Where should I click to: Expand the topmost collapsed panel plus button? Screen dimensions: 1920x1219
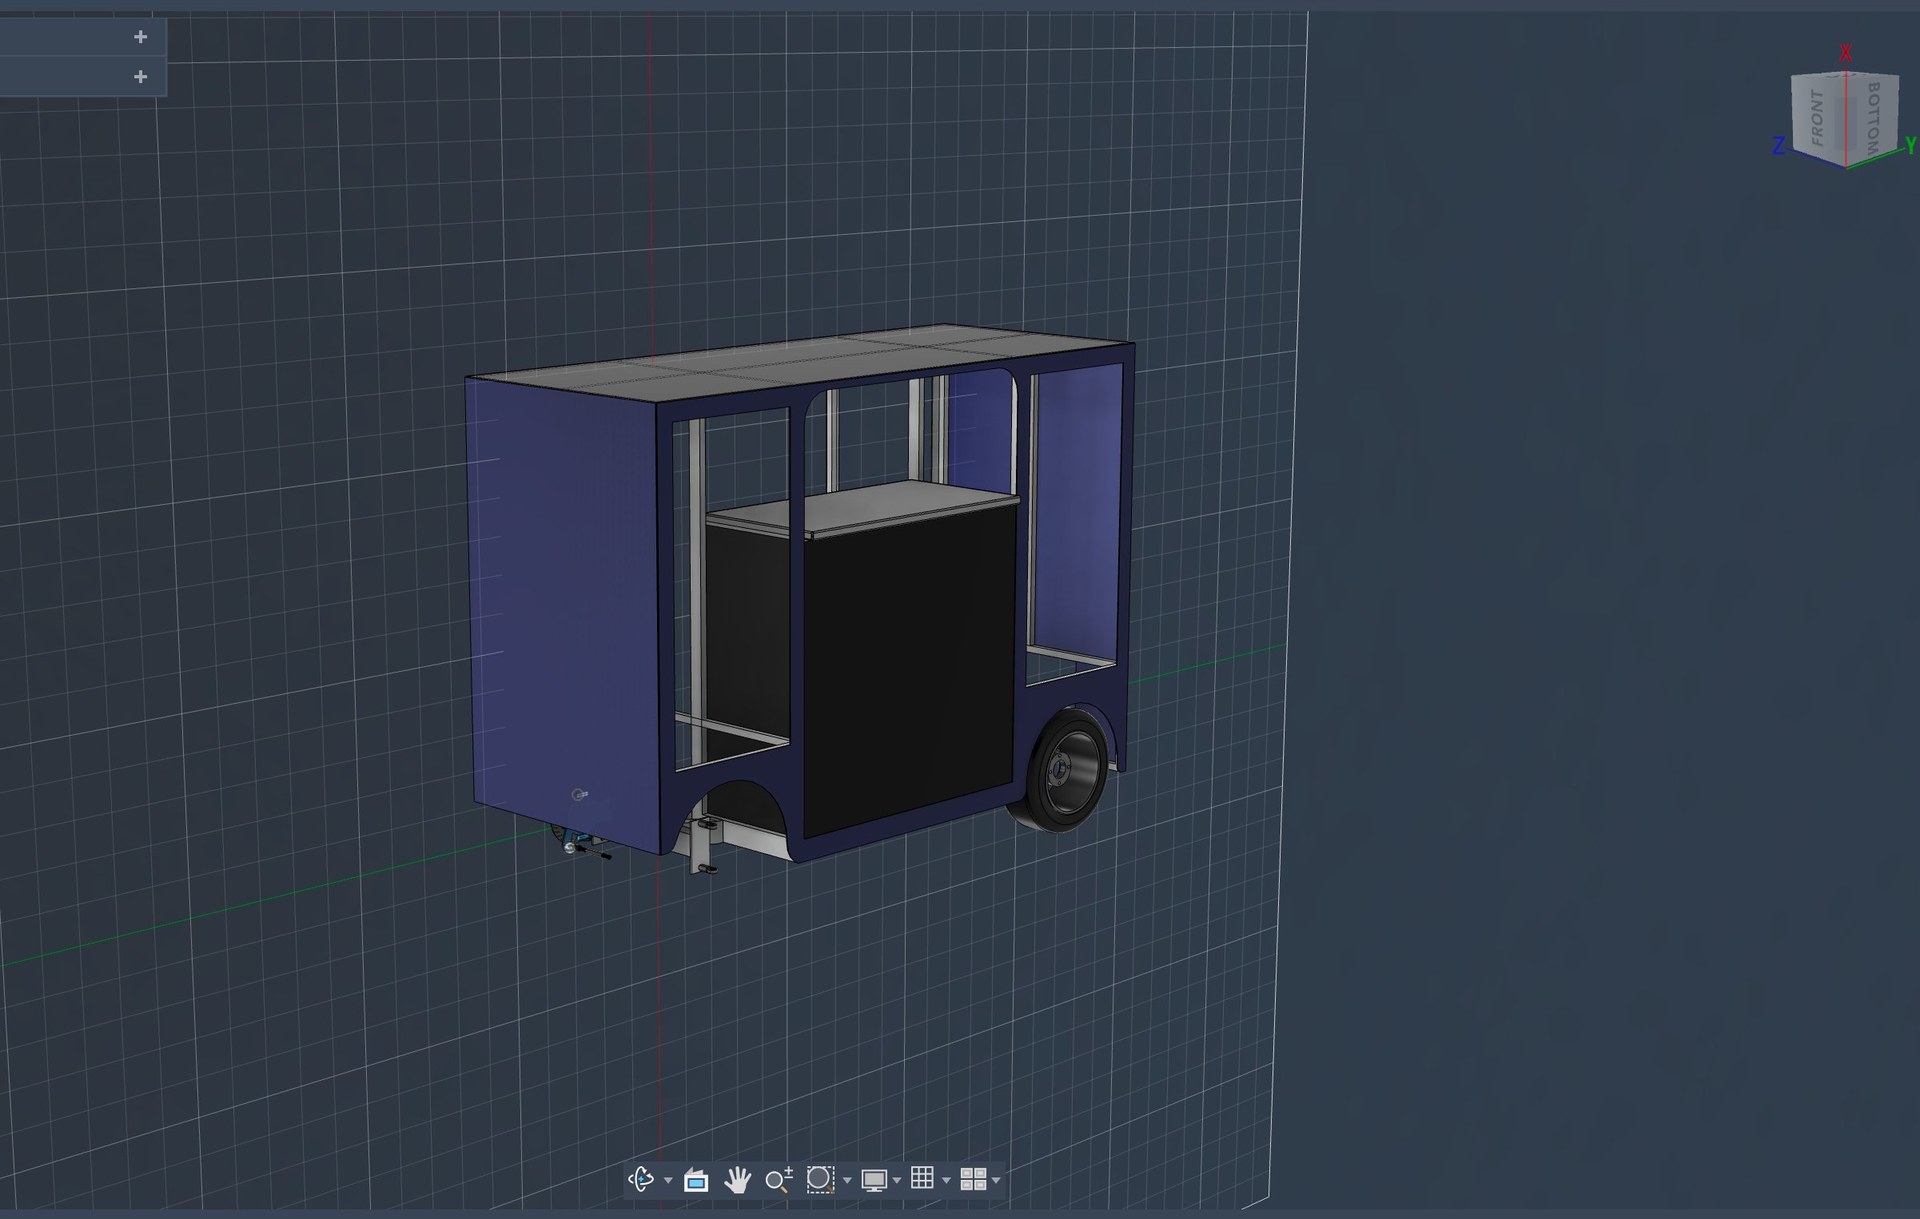tap(140, 37)
